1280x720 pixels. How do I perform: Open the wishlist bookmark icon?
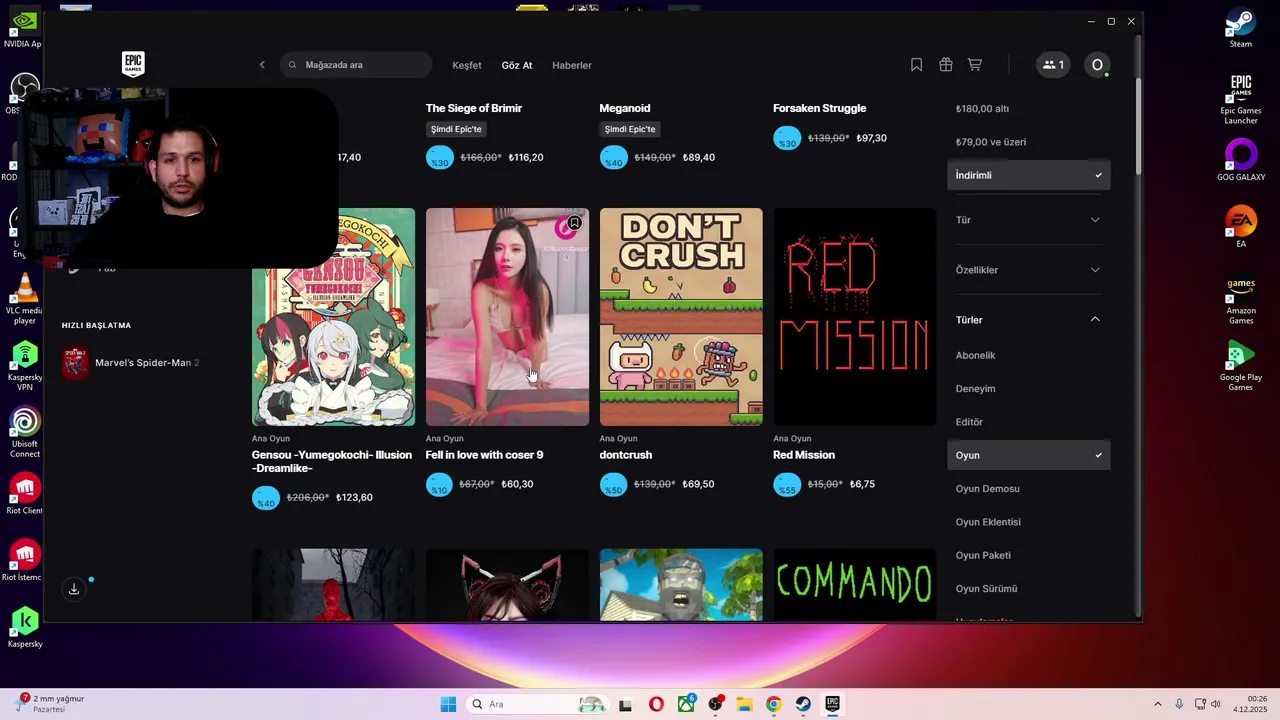coord(916,65)
